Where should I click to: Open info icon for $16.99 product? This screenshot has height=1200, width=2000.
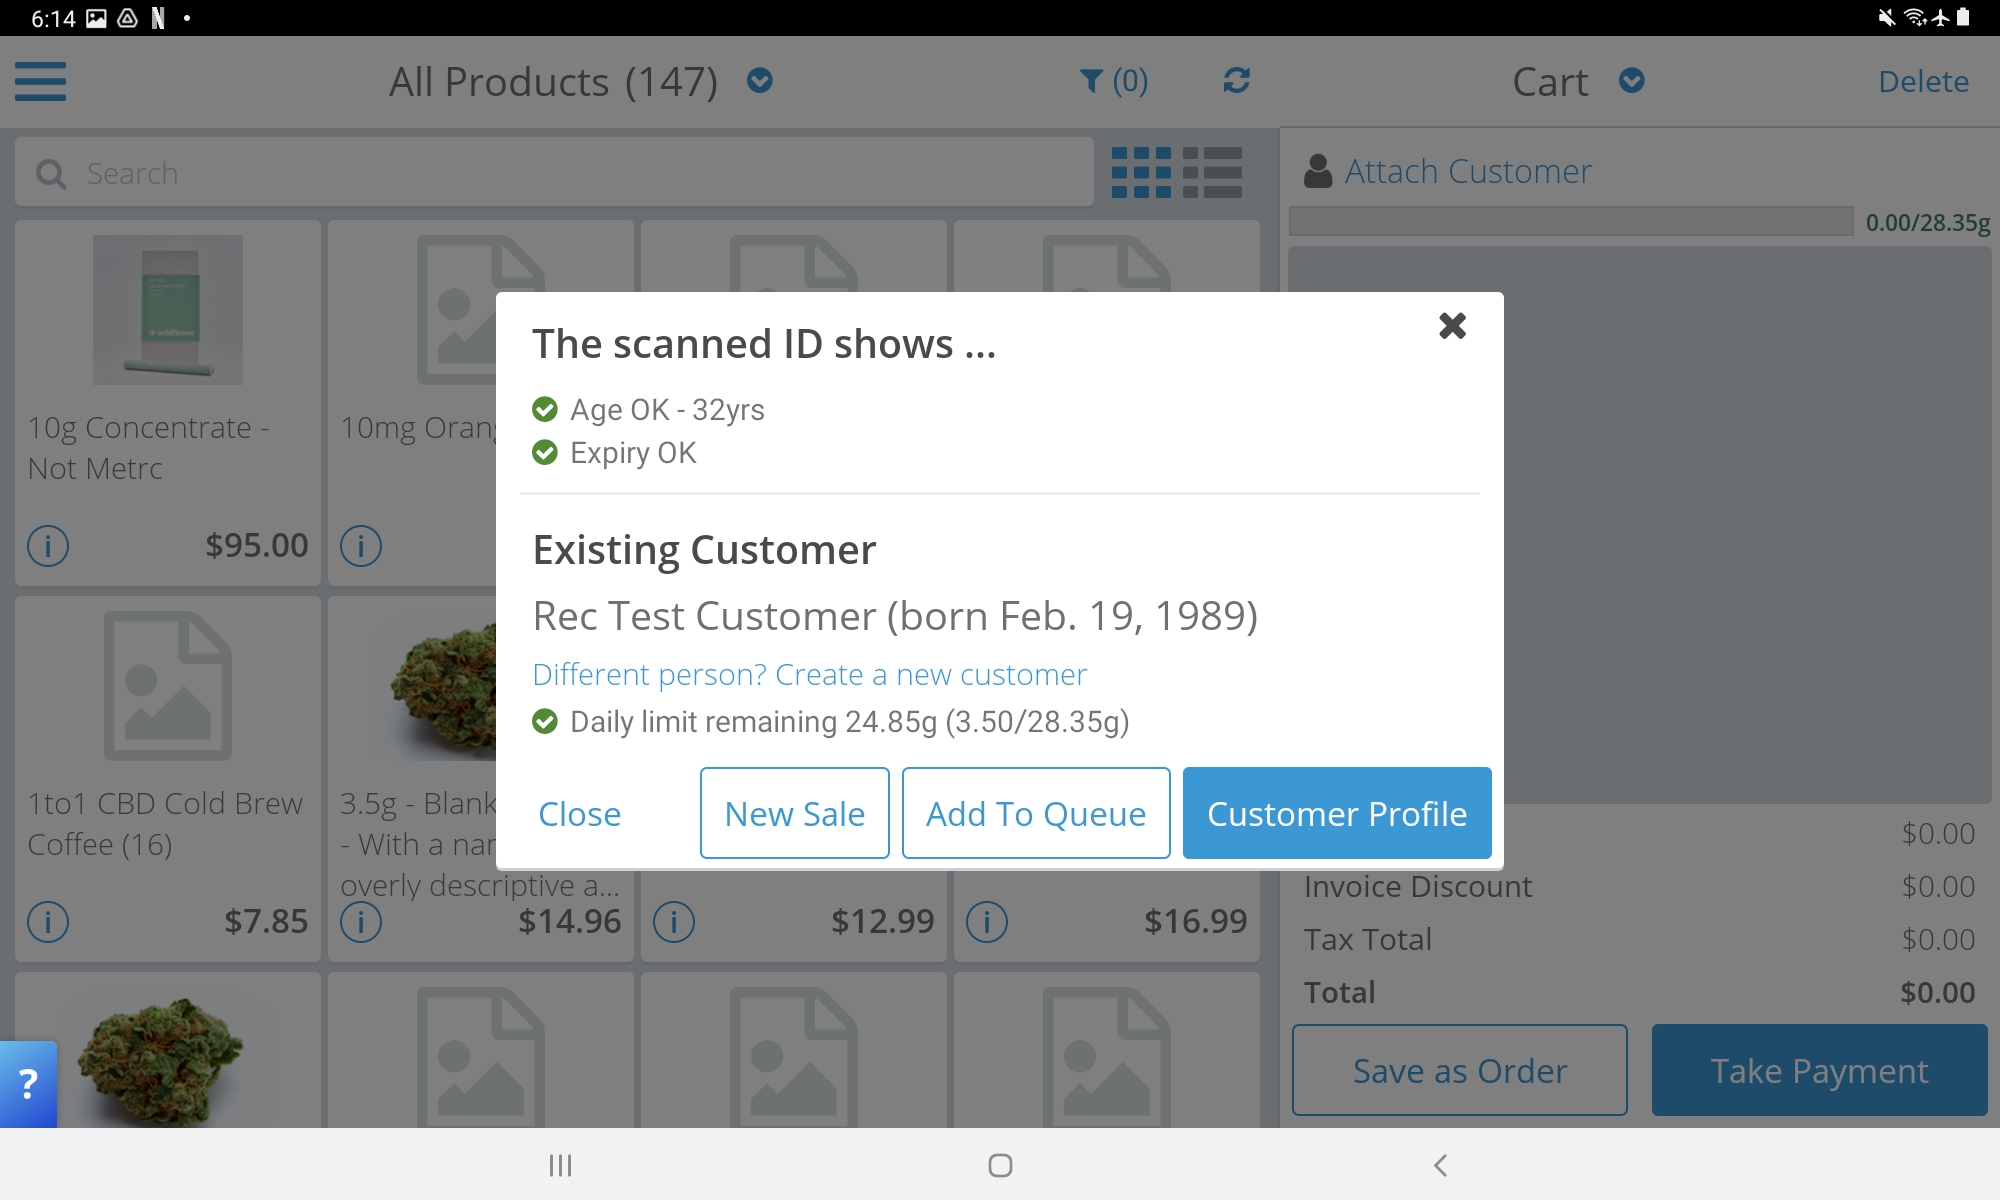(987, 922)
